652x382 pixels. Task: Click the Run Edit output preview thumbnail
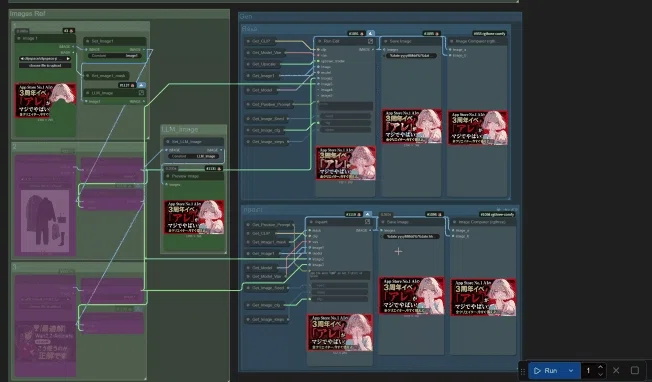pyautogui.click(x=346, y=163)
